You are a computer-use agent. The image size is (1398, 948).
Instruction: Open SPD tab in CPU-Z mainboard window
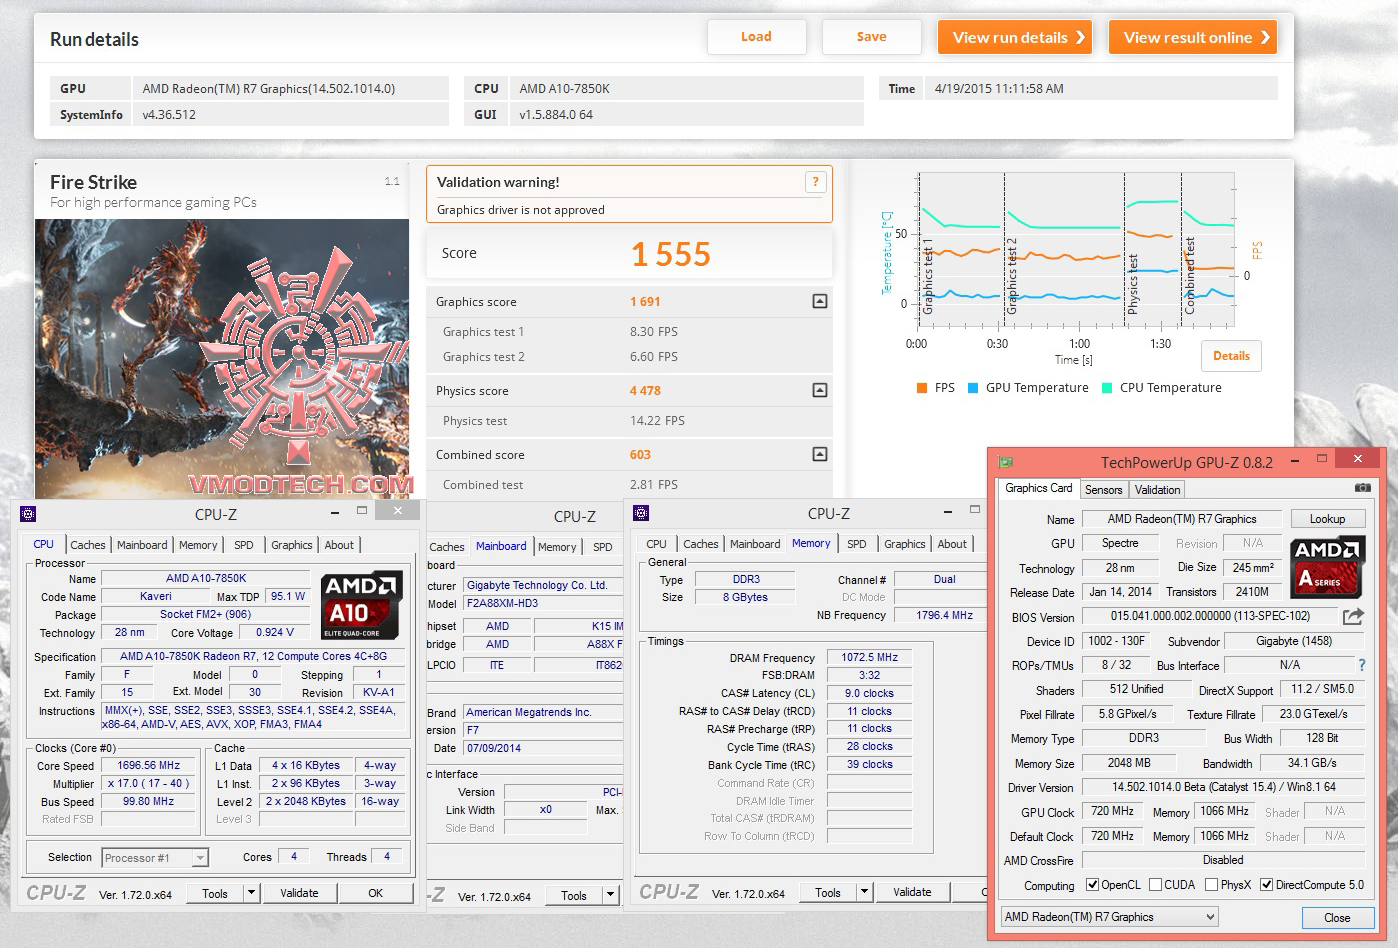(602, 547)
